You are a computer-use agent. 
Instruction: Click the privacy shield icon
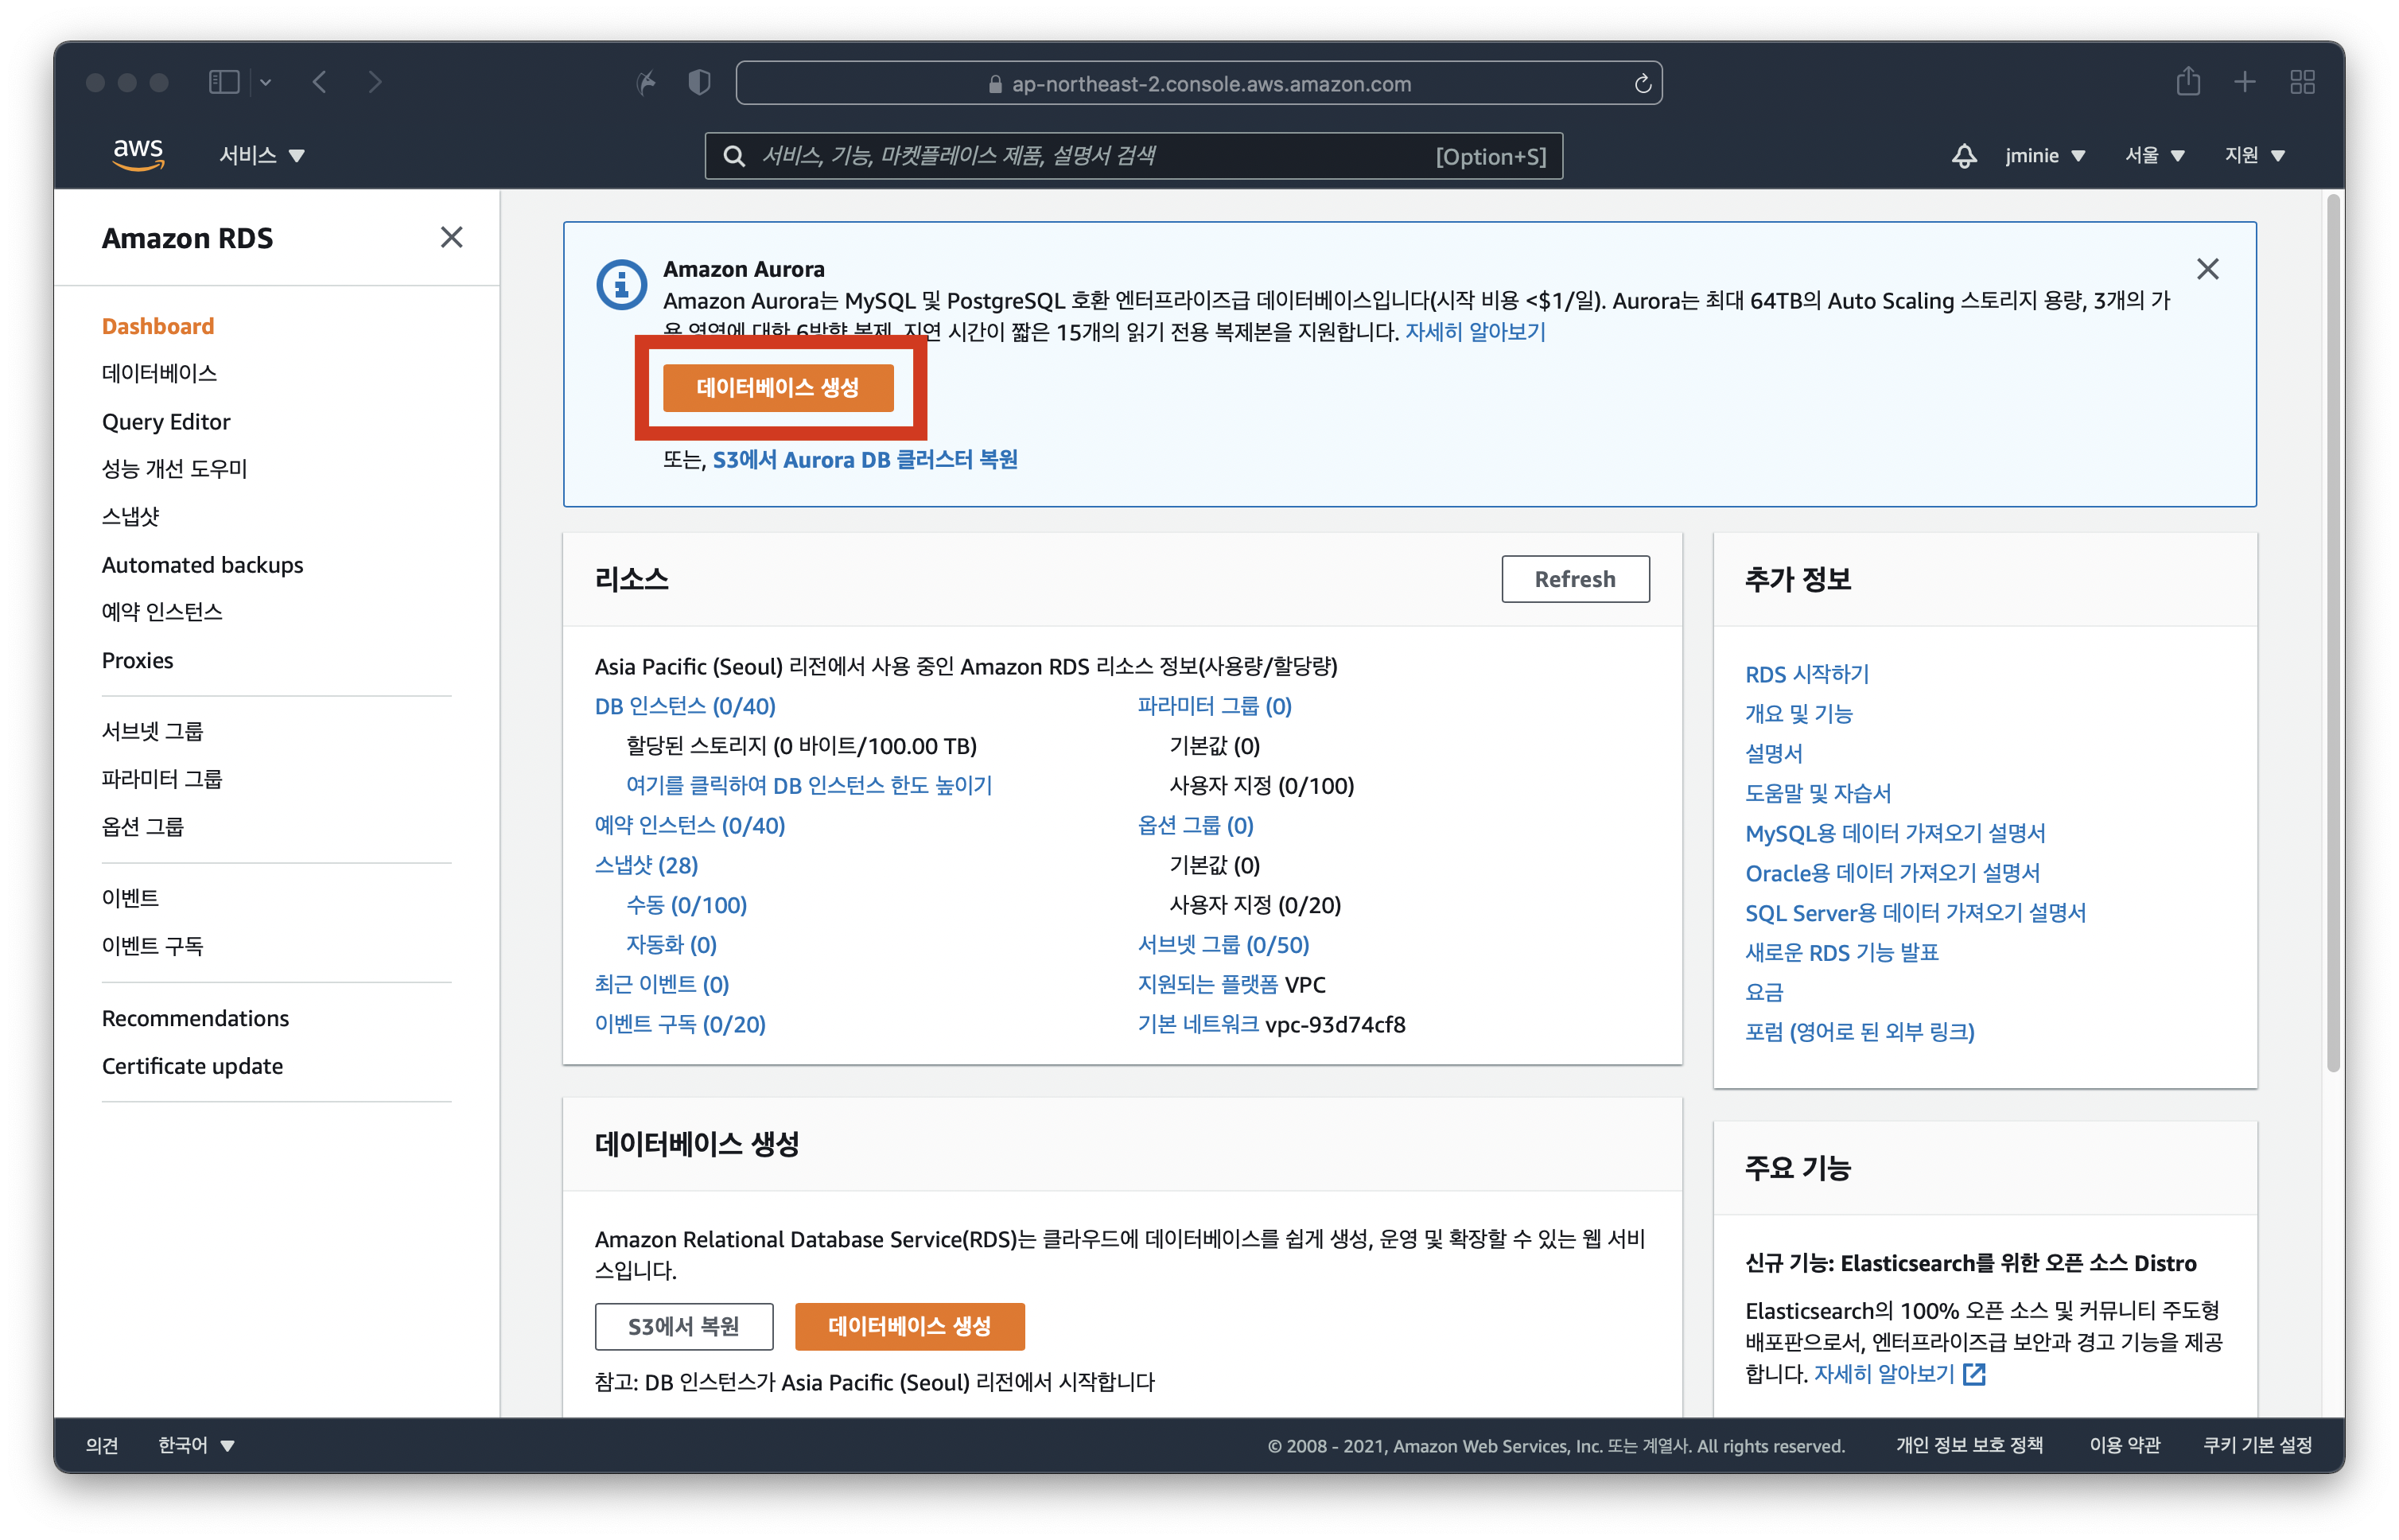click(x=699, y=82)
